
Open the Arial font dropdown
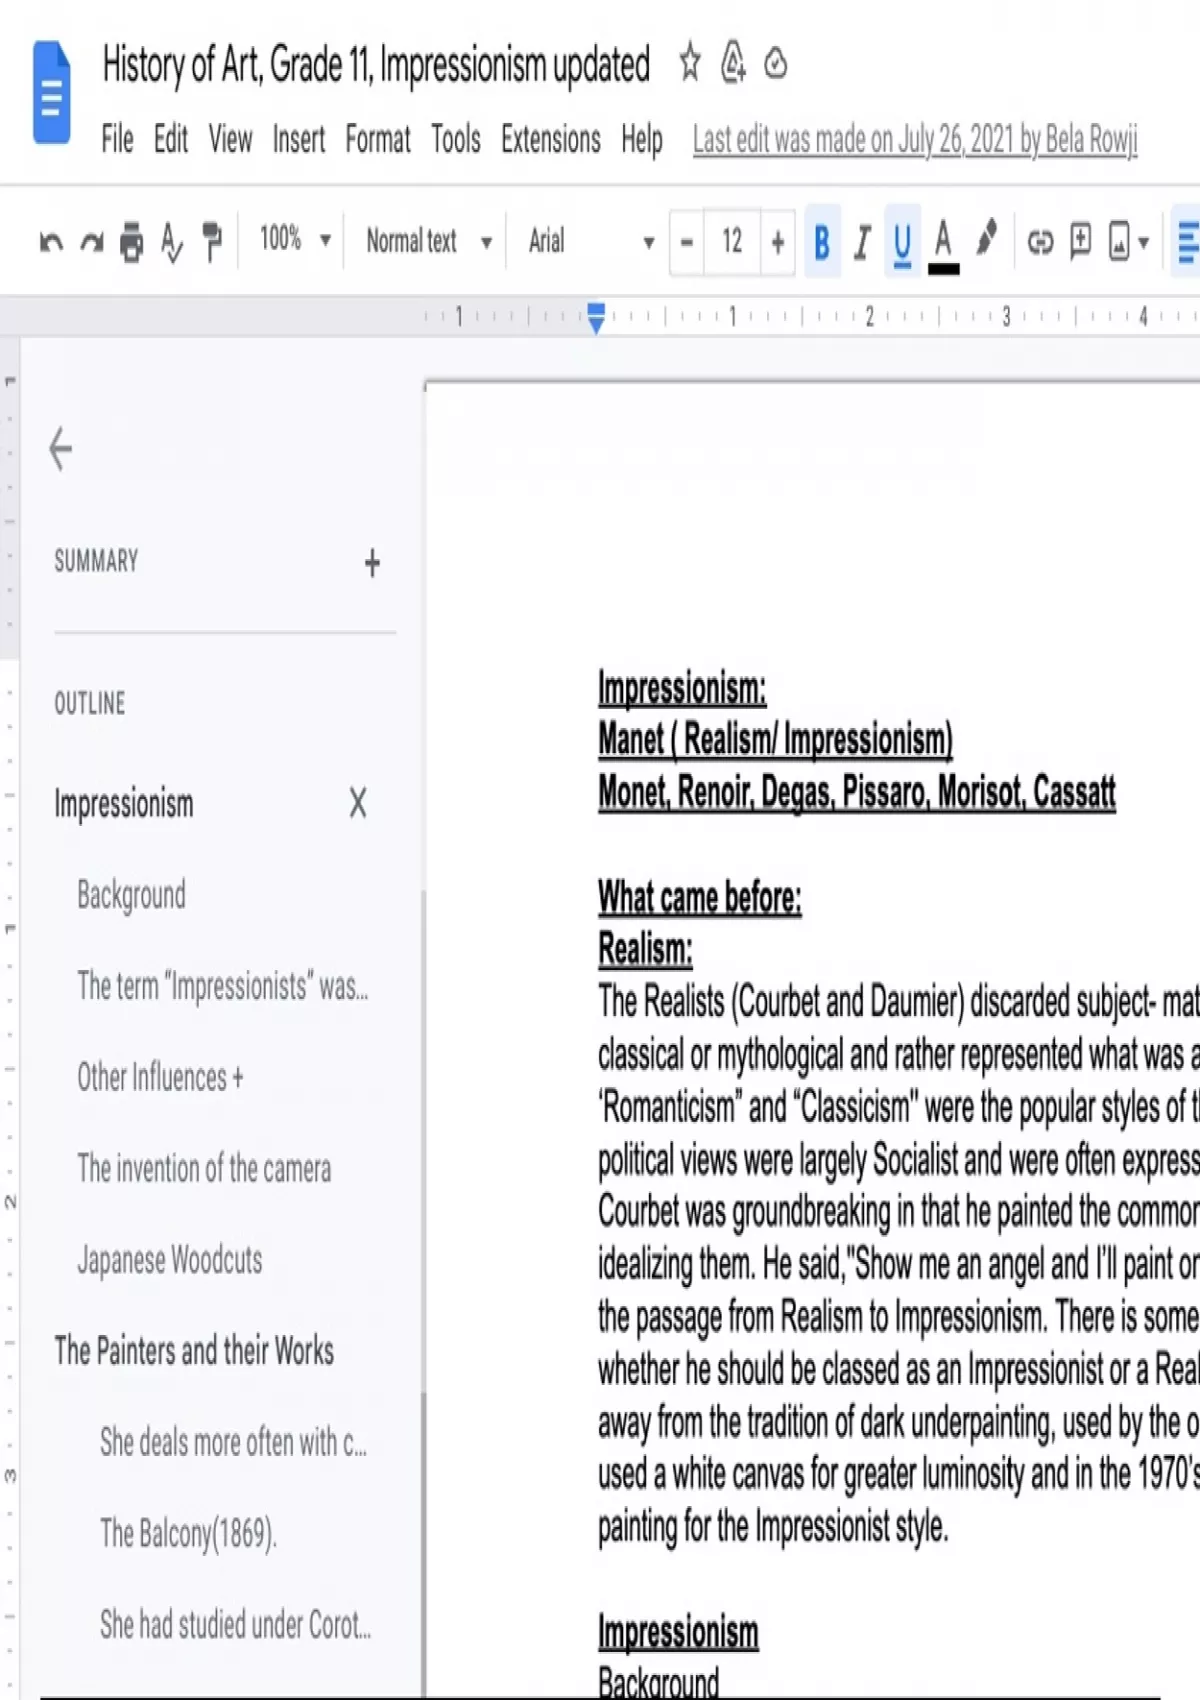pyautogui.click(x=590, y=241)
